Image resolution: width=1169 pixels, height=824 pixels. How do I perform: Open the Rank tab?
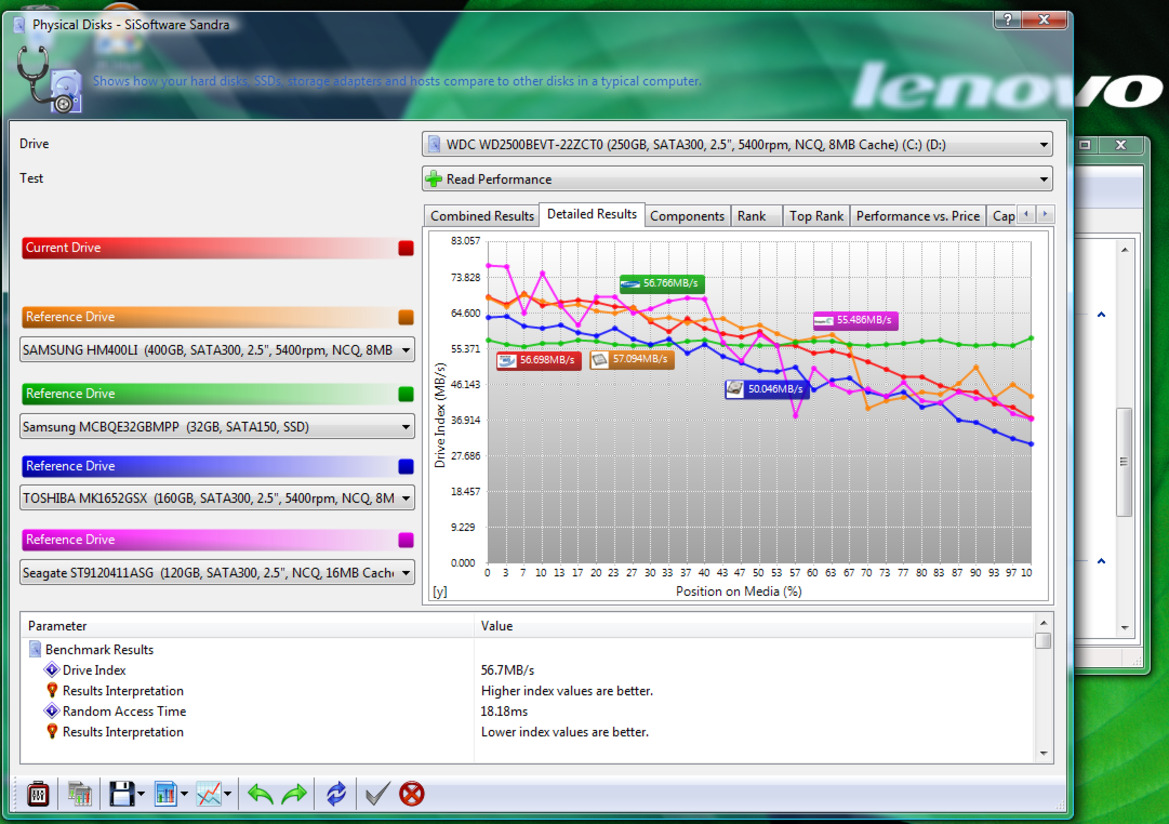[754, 216]
